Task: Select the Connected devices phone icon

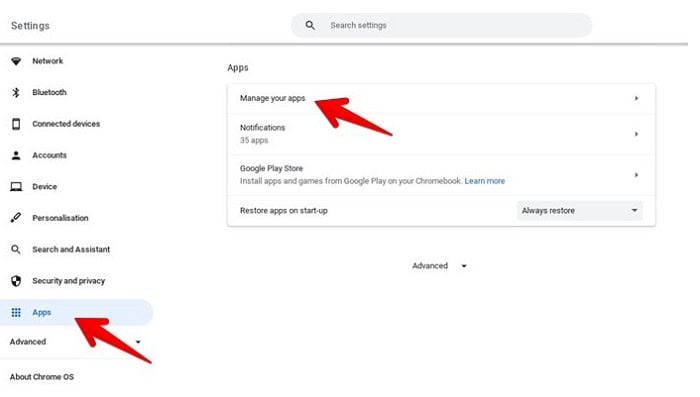Action: tap(16, 124)
